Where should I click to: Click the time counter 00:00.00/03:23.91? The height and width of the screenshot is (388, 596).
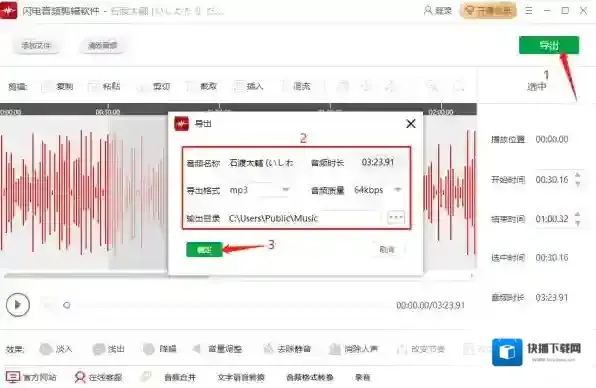coord(430,305)
